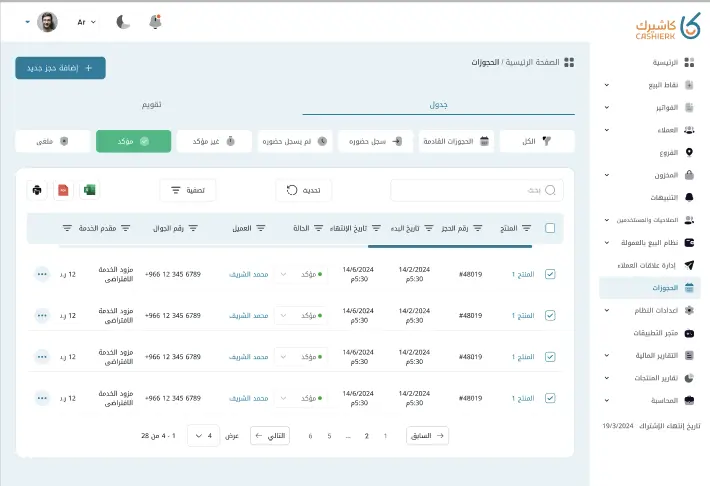Open customer محمد الشريف in the first row

[249, 274]
